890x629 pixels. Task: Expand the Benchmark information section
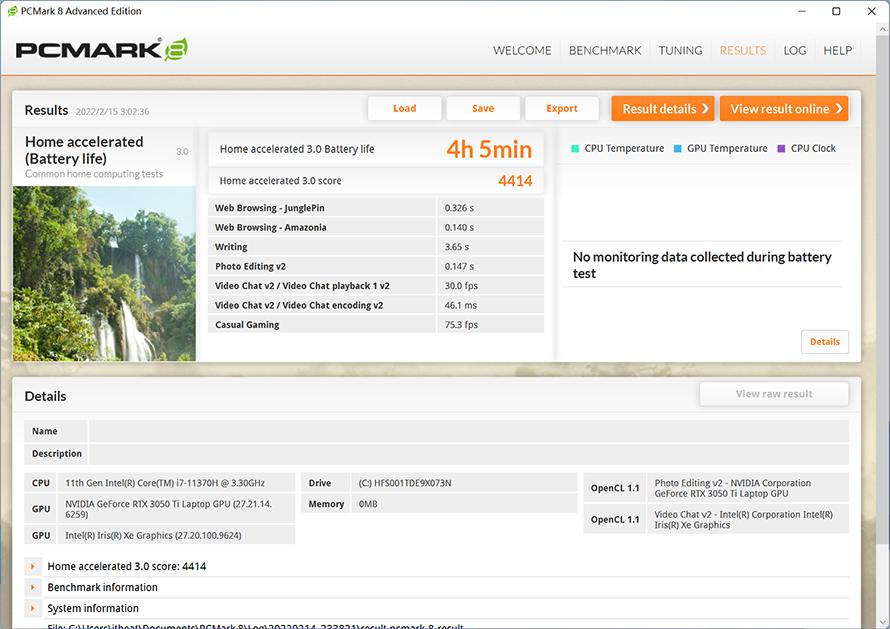(33, 588)
